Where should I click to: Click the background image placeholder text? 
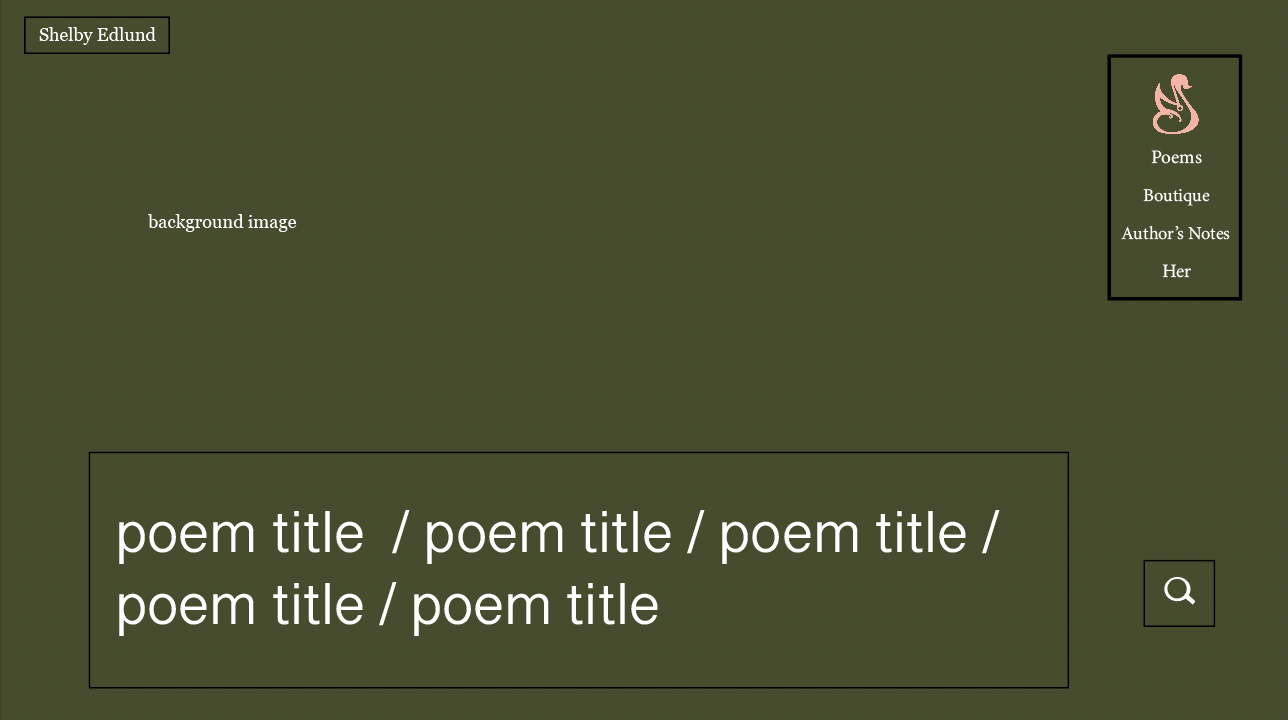click(x=222, y=222)
